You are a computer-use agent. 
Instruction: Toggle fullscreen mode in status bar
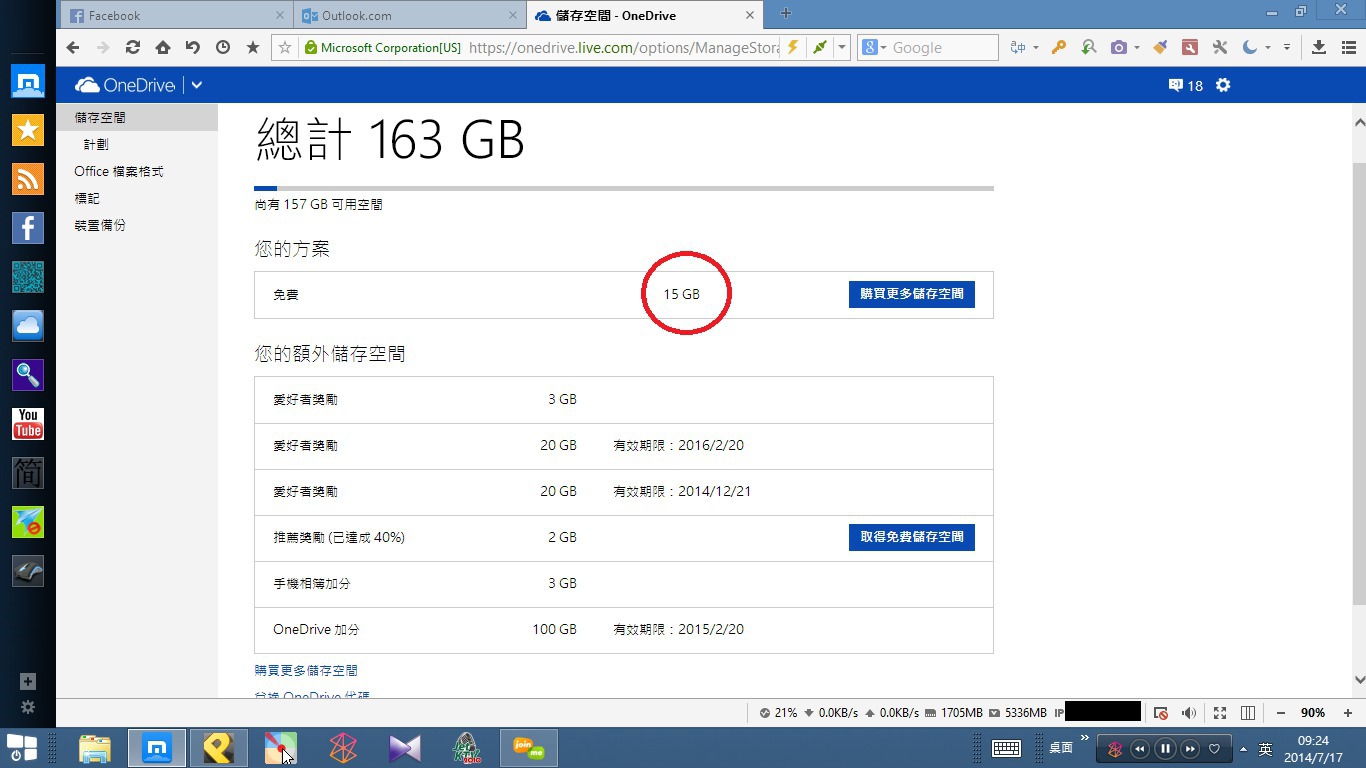point(1220,713)
